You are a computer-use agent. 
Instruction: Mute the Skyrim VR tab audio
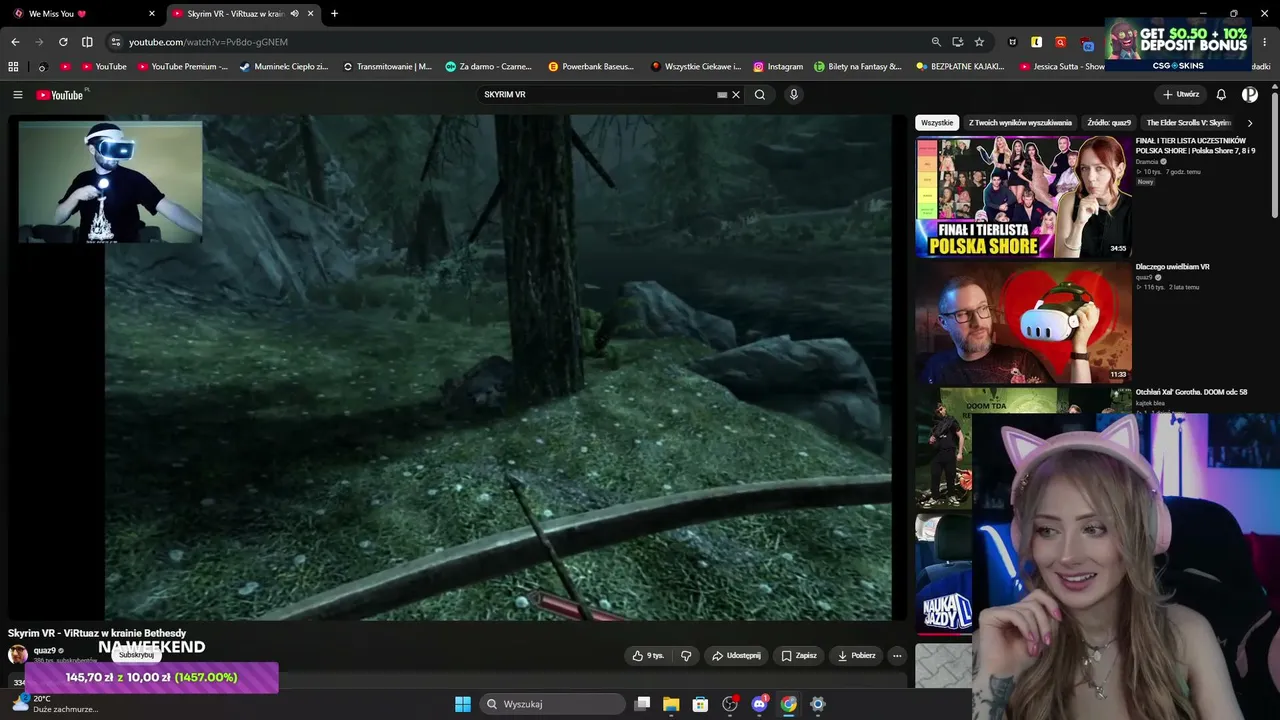tap(294, 14)
